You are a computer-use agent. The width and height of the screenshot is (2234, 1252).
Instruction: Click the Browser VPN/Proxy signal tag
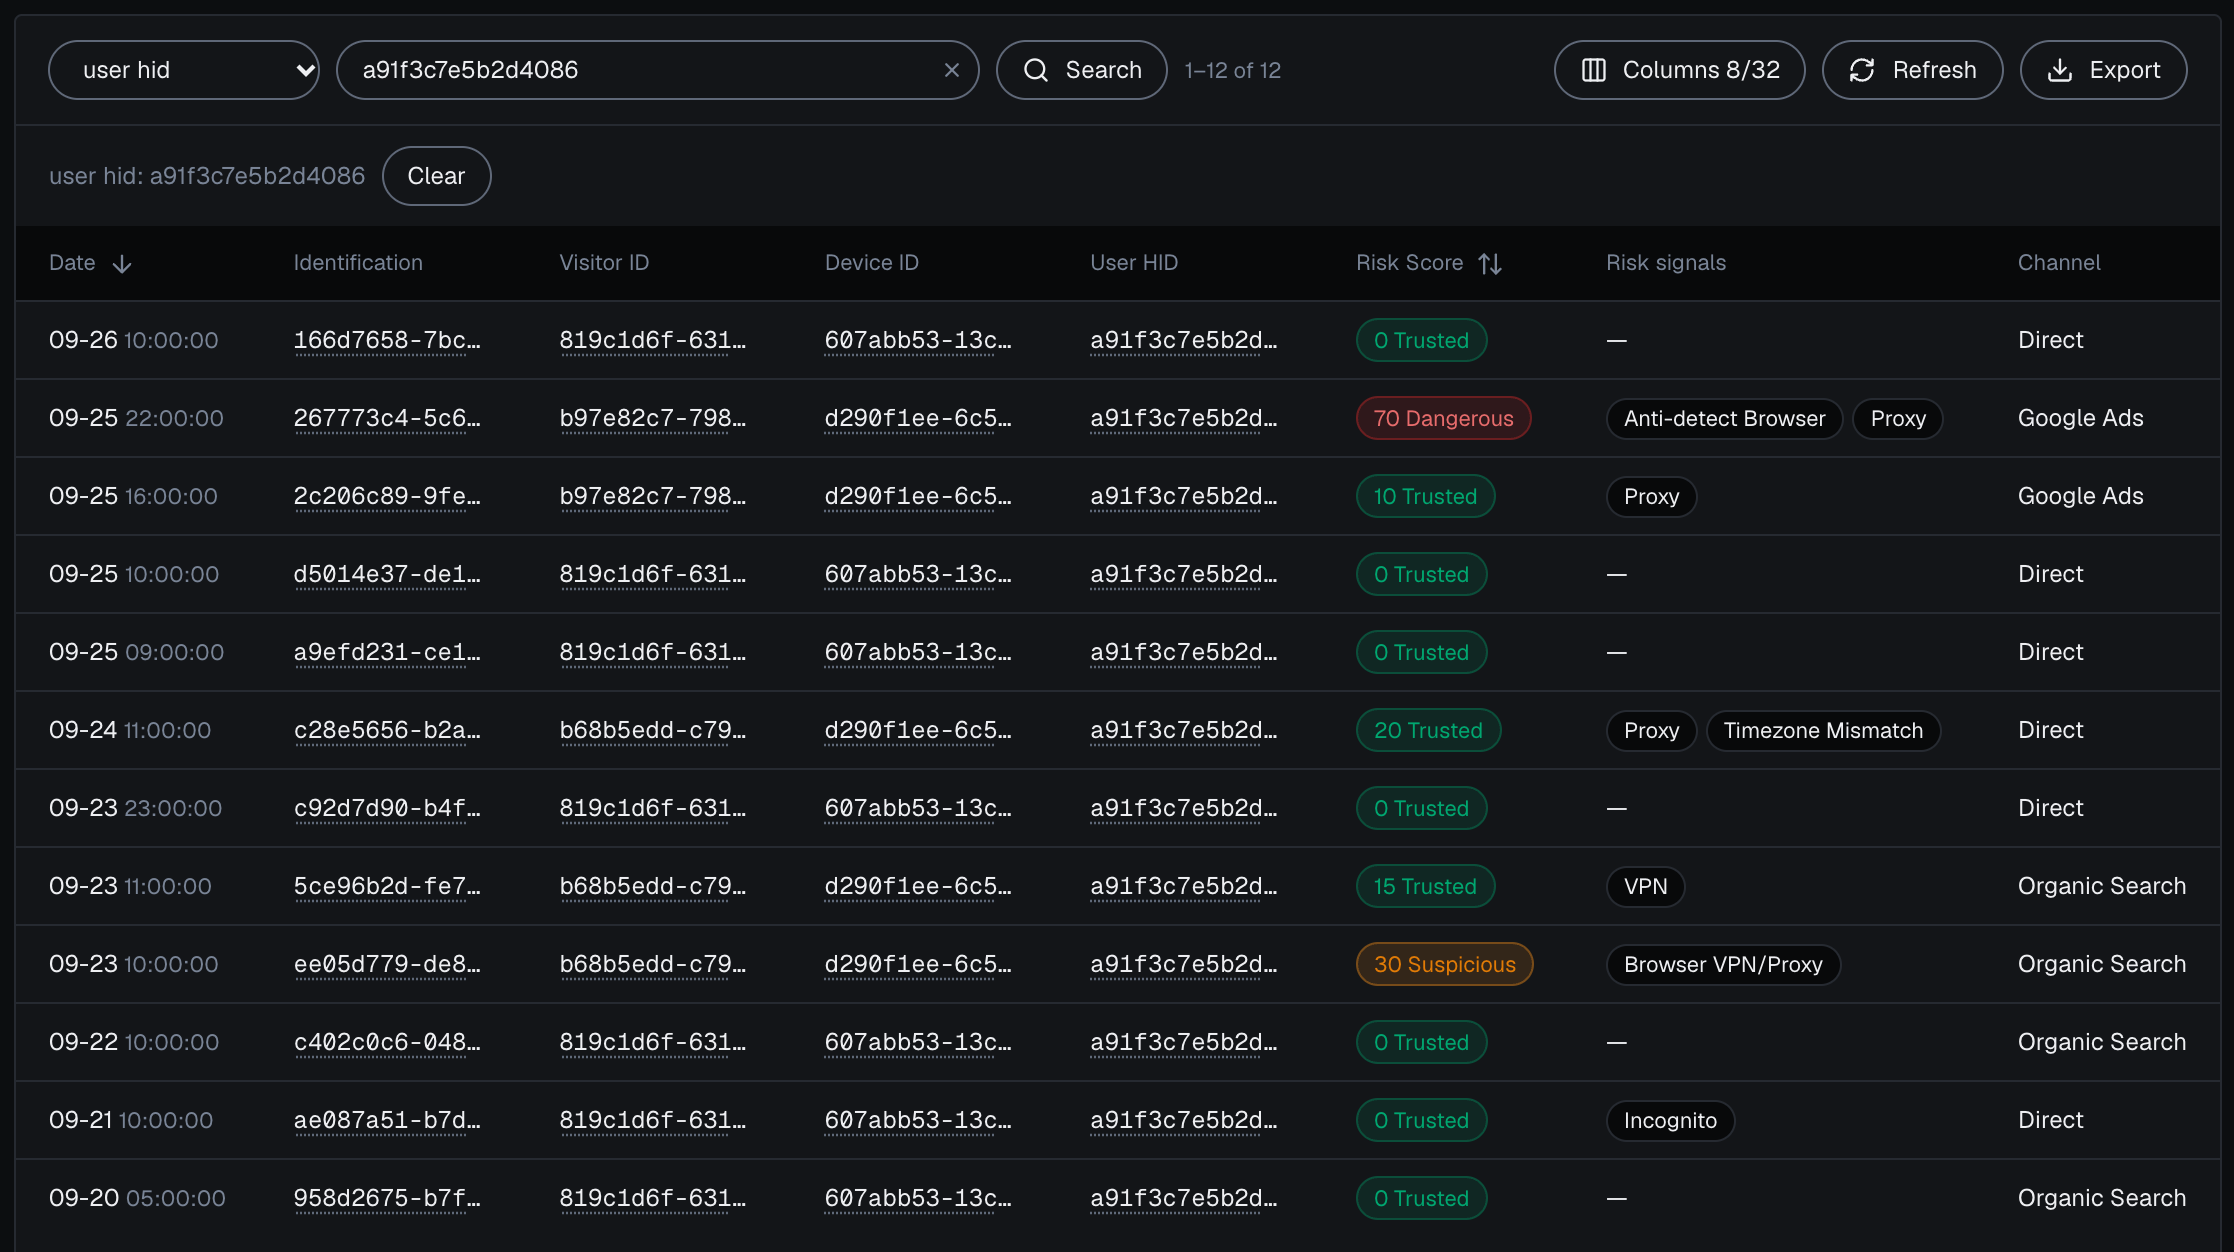pyautogui.click(x=1723, y=964)
